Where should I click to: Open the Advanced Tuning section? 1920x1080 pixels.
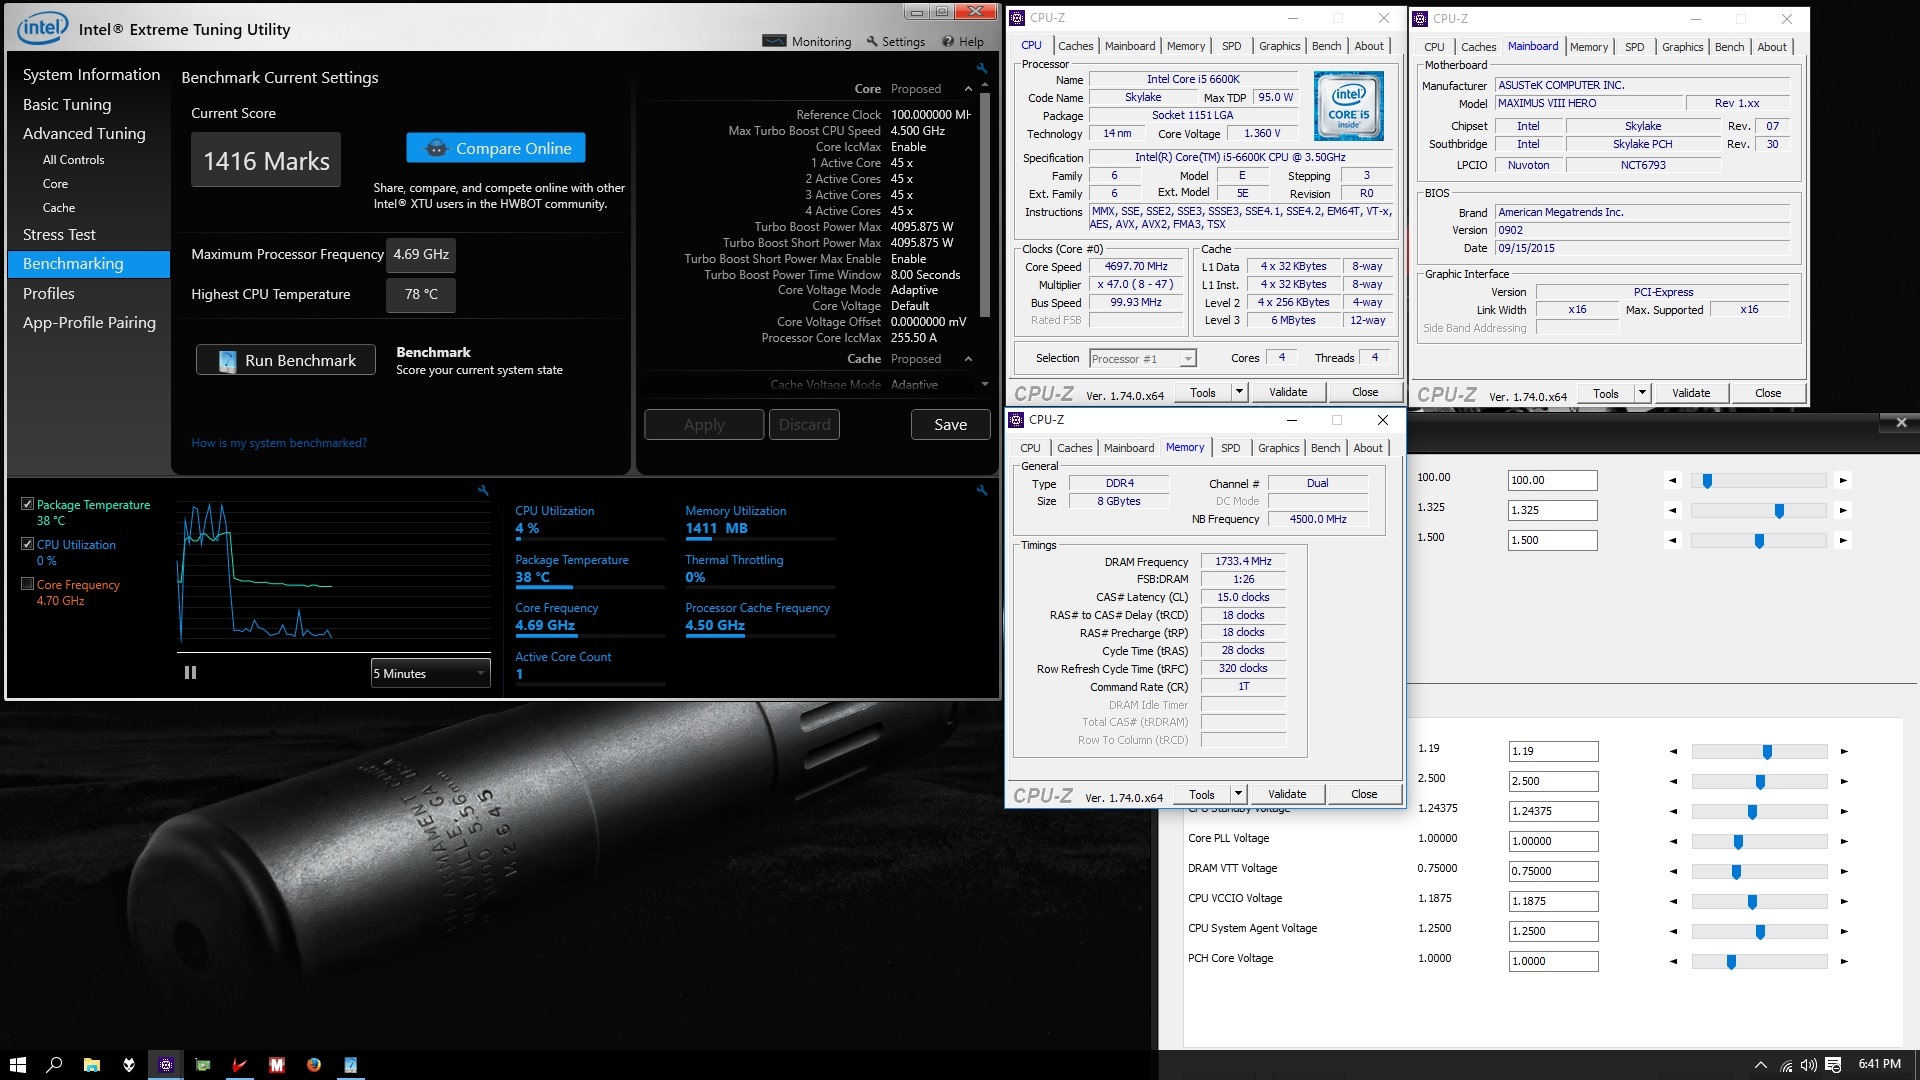pyautogui.click(x=84, y=133)
